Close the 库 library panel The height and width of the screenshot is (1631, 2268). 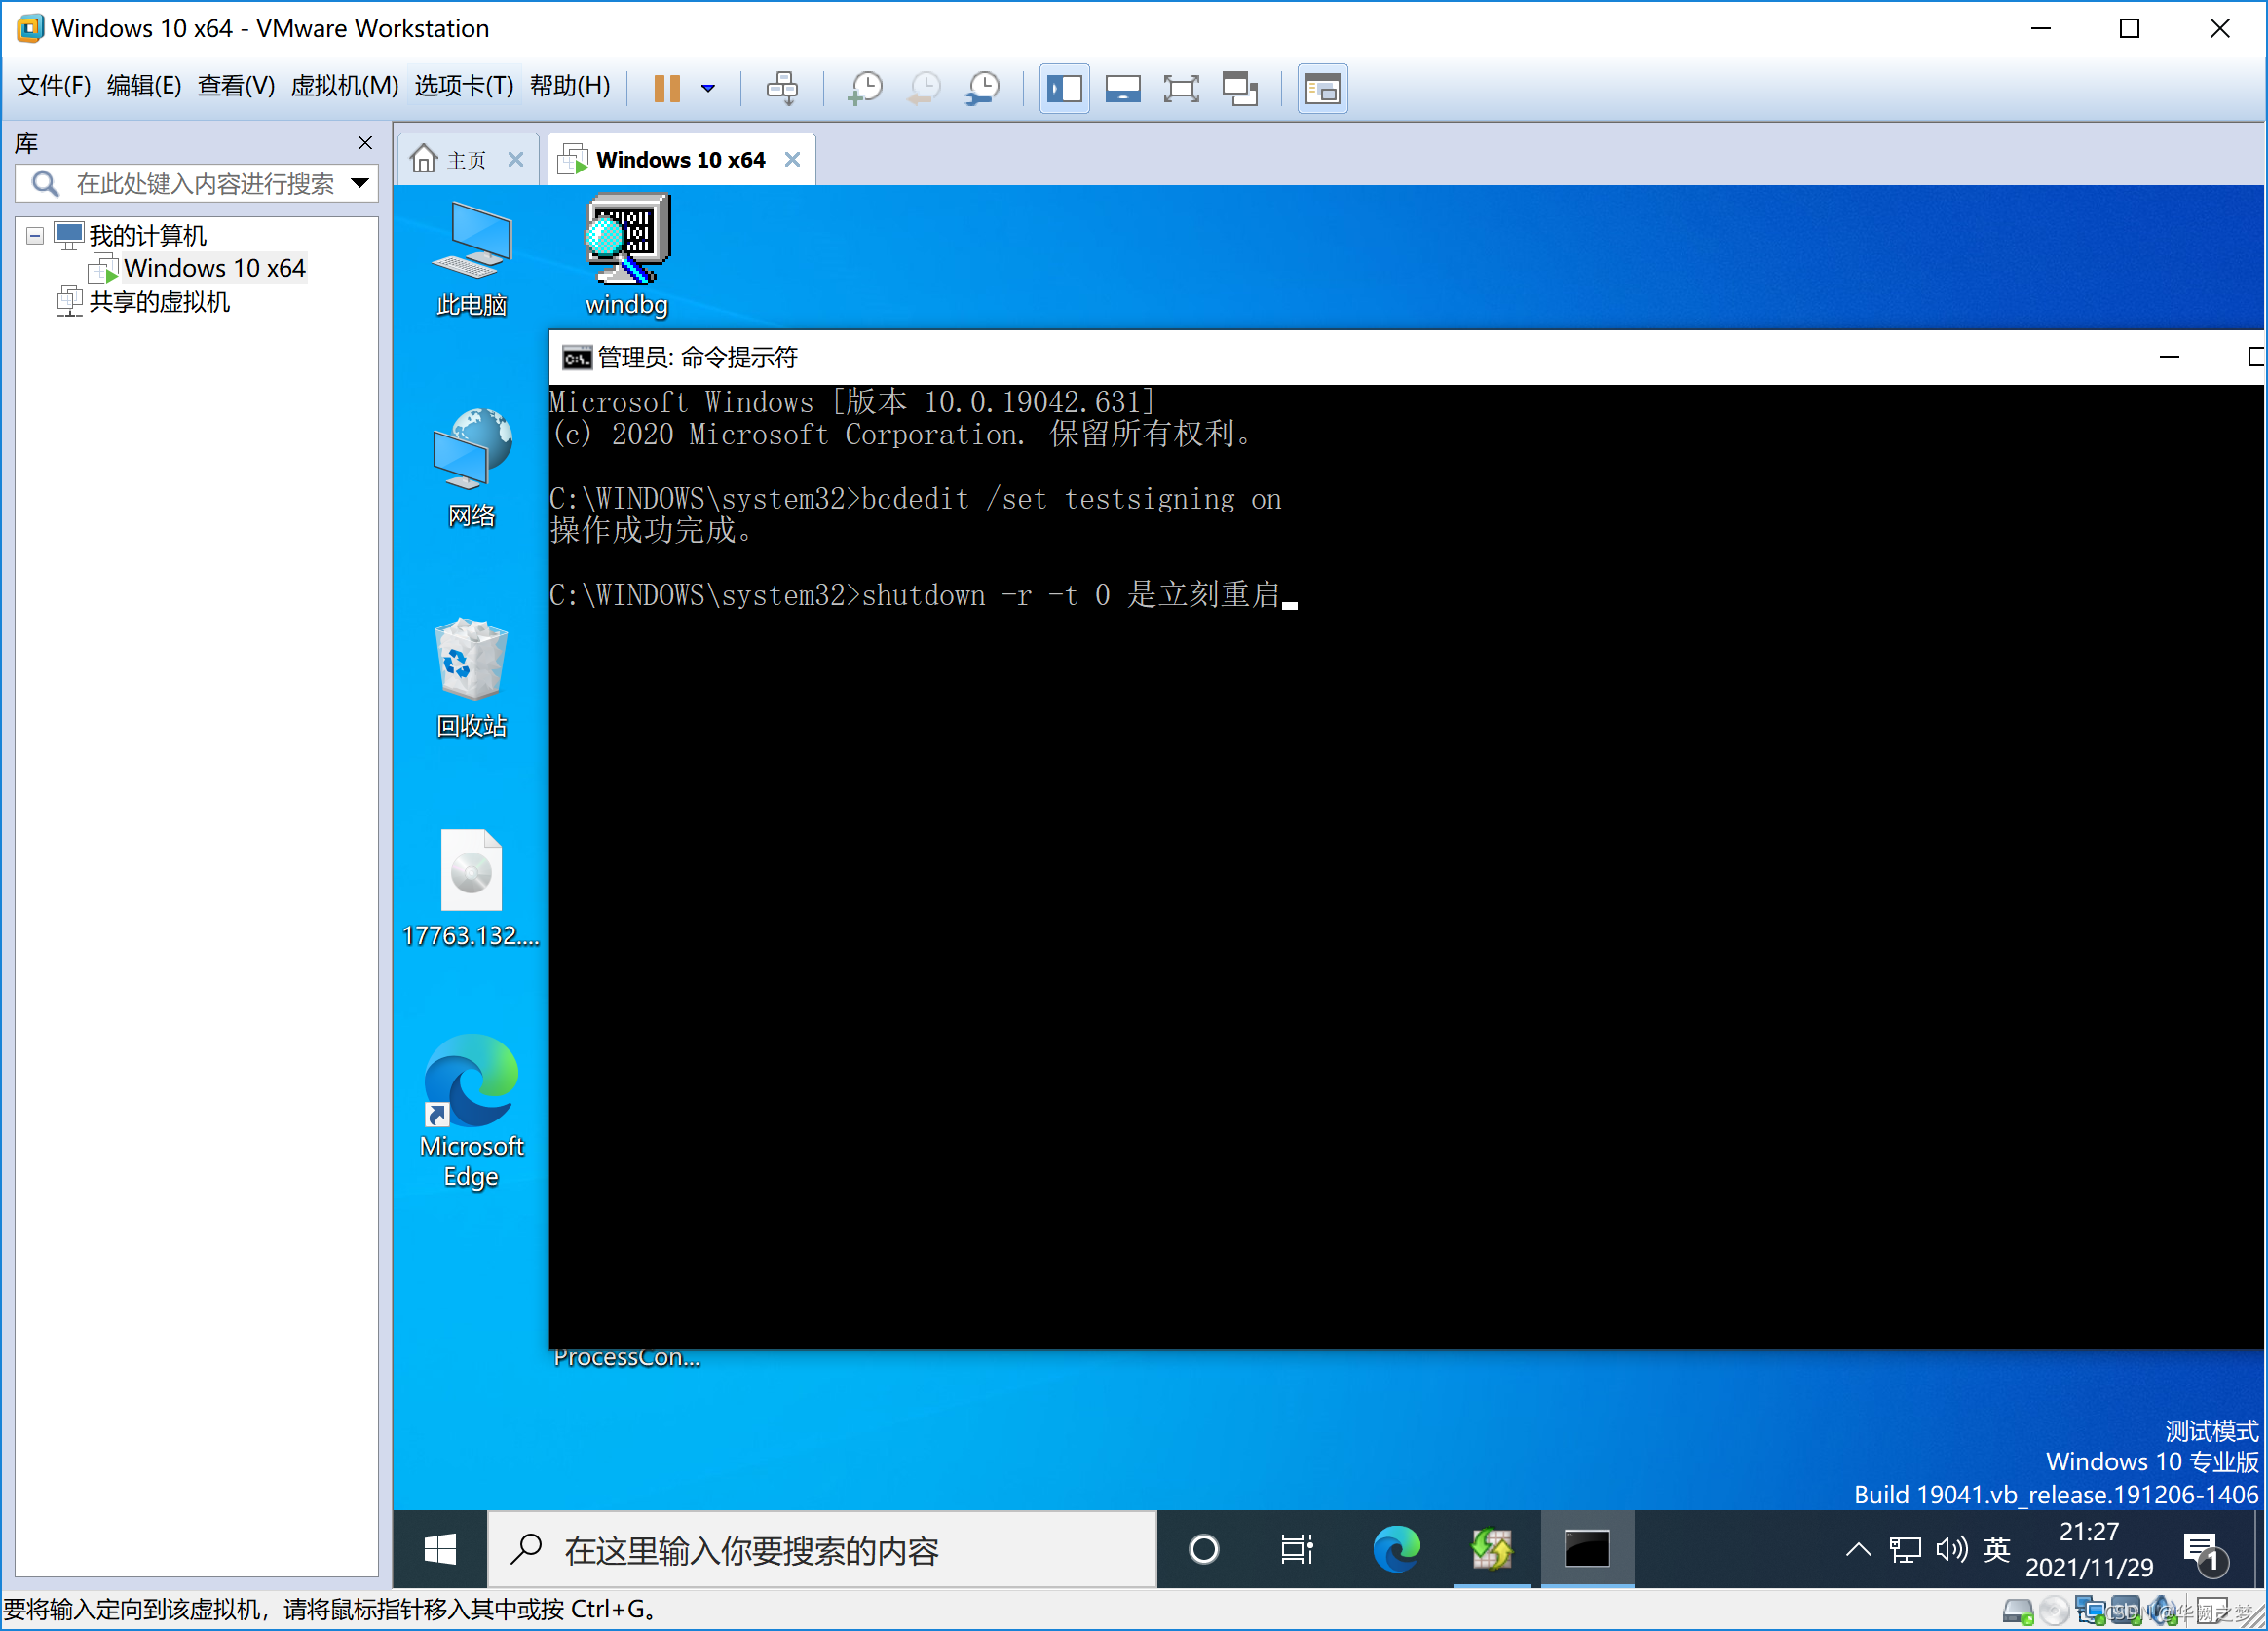(x=365, y=143)
